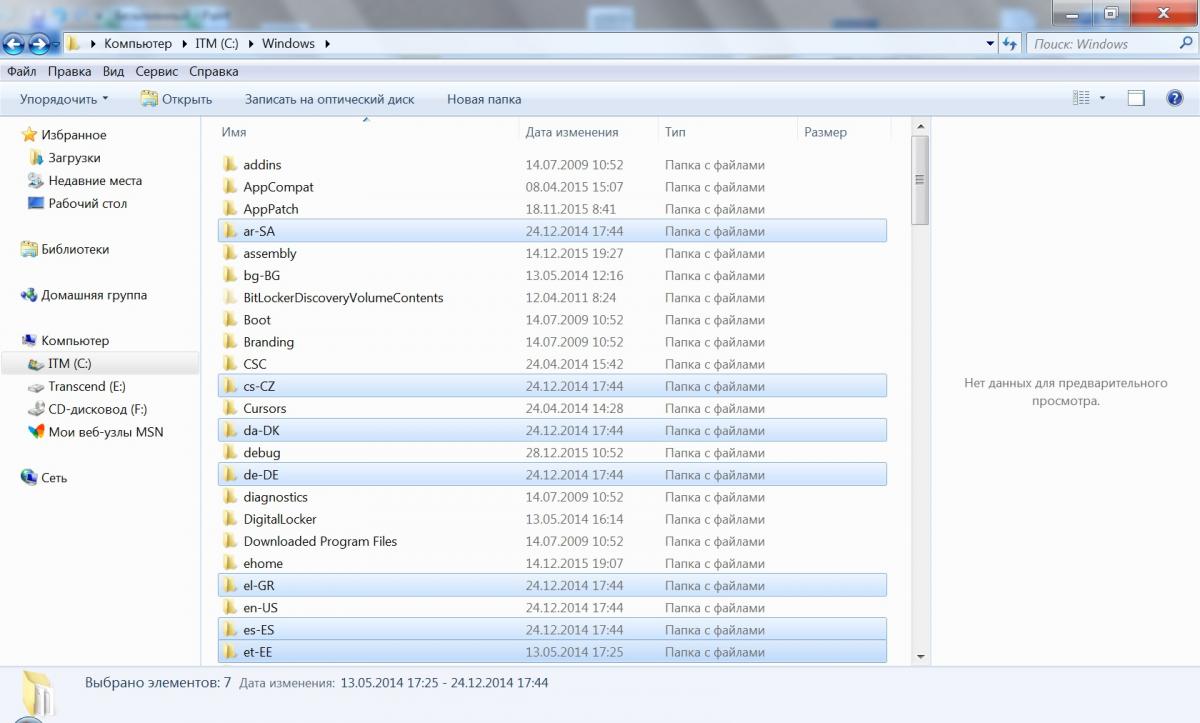Screen dimensions: 1200x723
Task: Open the Файл menu
Action: (x=21, y=71)
